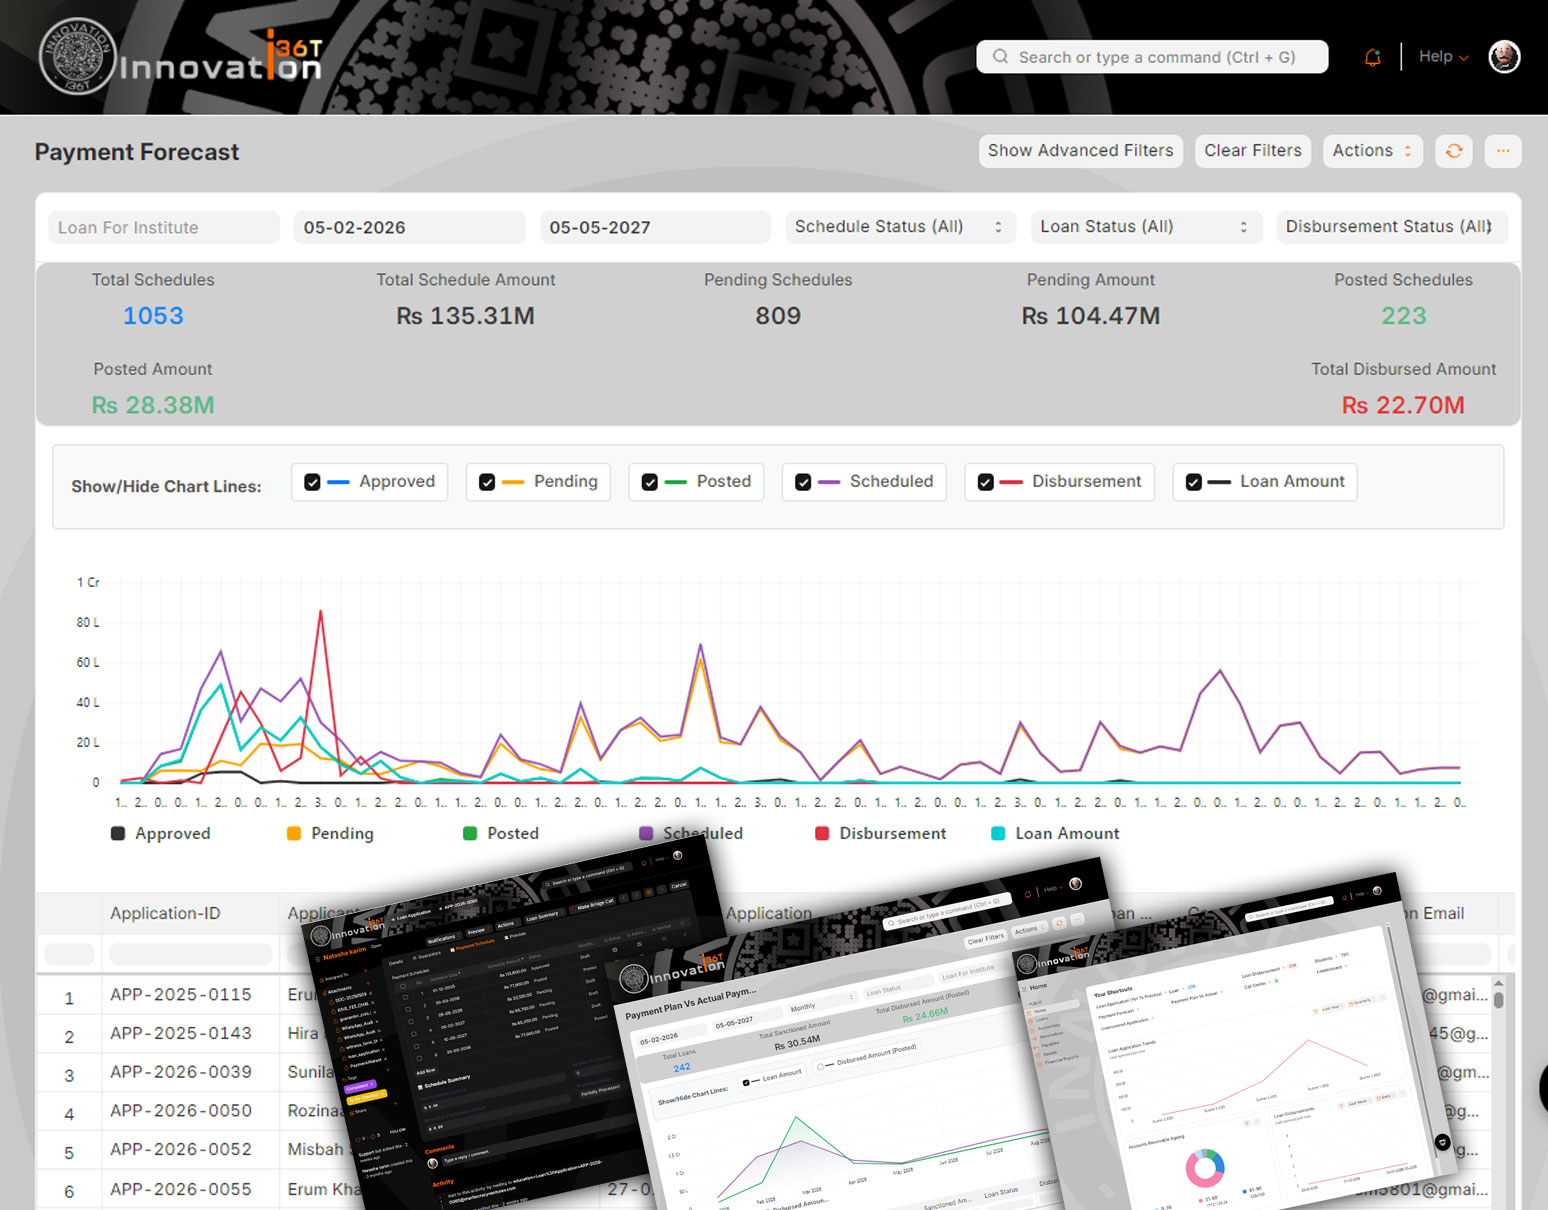
Task: Open application APP-2026-0052
Action: tap(181, 1150)
